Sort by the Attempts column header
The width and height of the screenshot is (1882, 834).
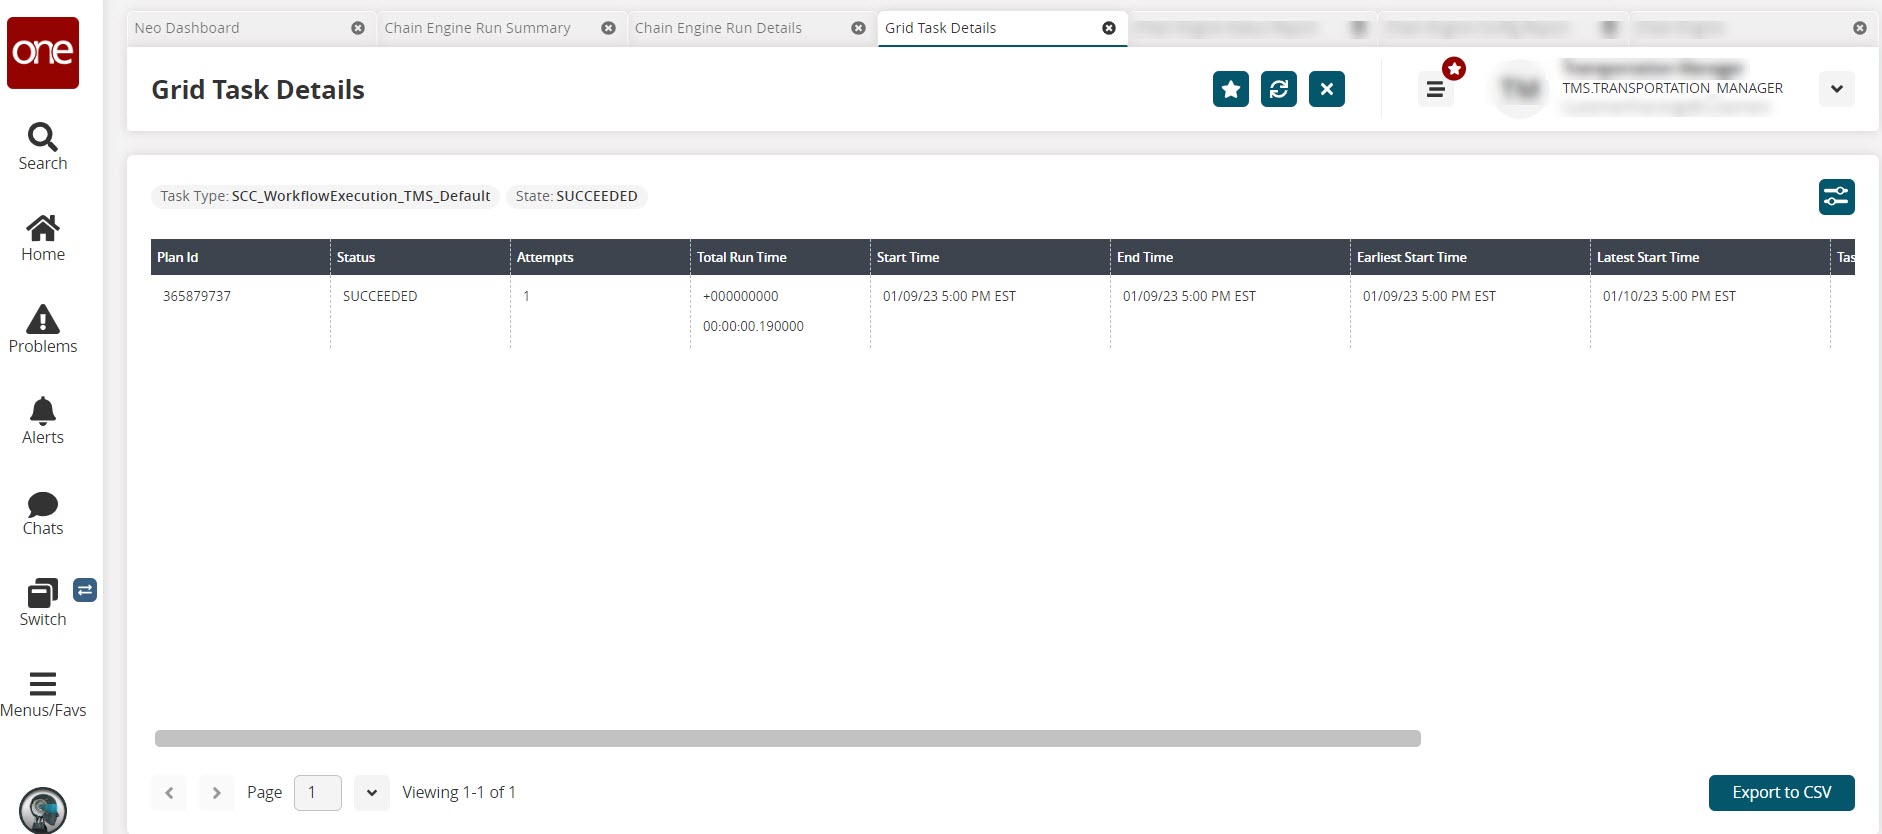(600, 257)
